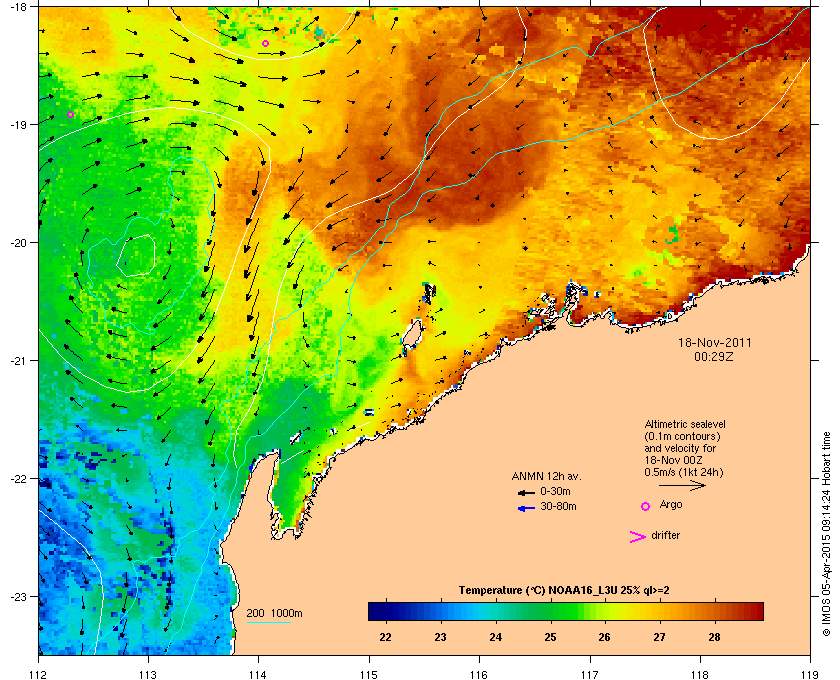This screenshot has width=840, height=680.
Task: Select the '18-Nov-2011' date text
Action: click(714, 342)
